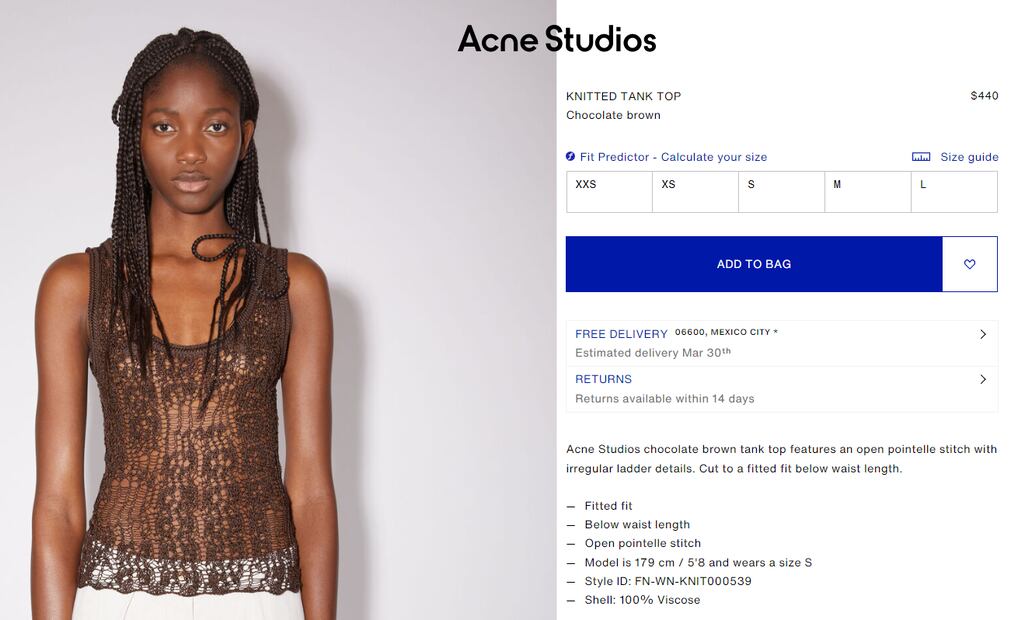The image size is (1018, 620).
Task: Choose size S option
Action: 782,192
